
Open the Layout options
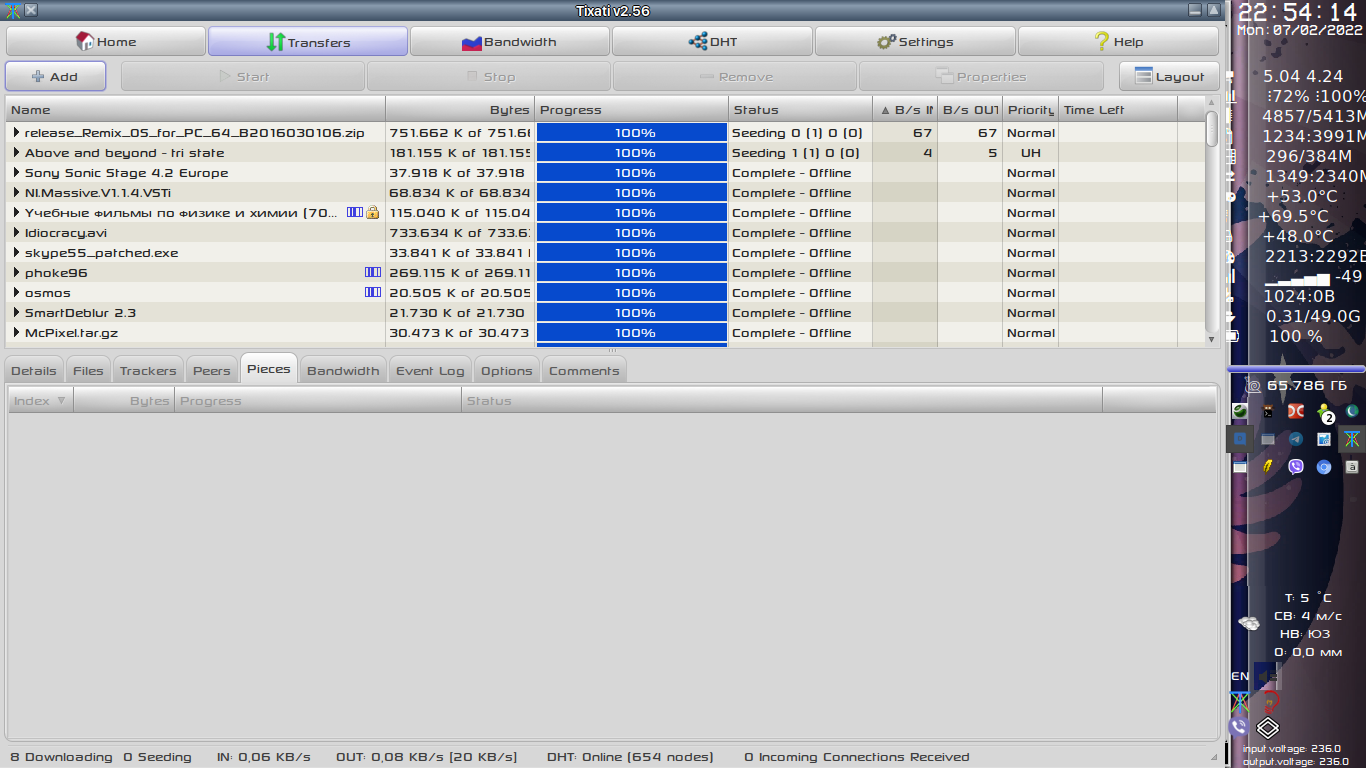click(1169, 76)
